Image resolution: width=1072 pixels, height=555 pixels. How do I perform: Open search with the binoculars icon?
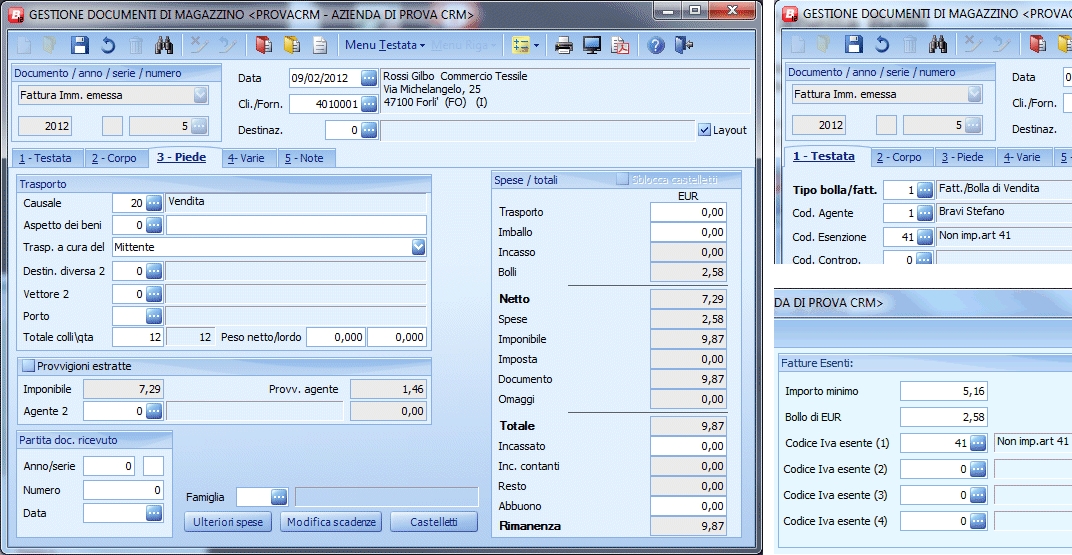pyautogui.click(x=165, y=45)
